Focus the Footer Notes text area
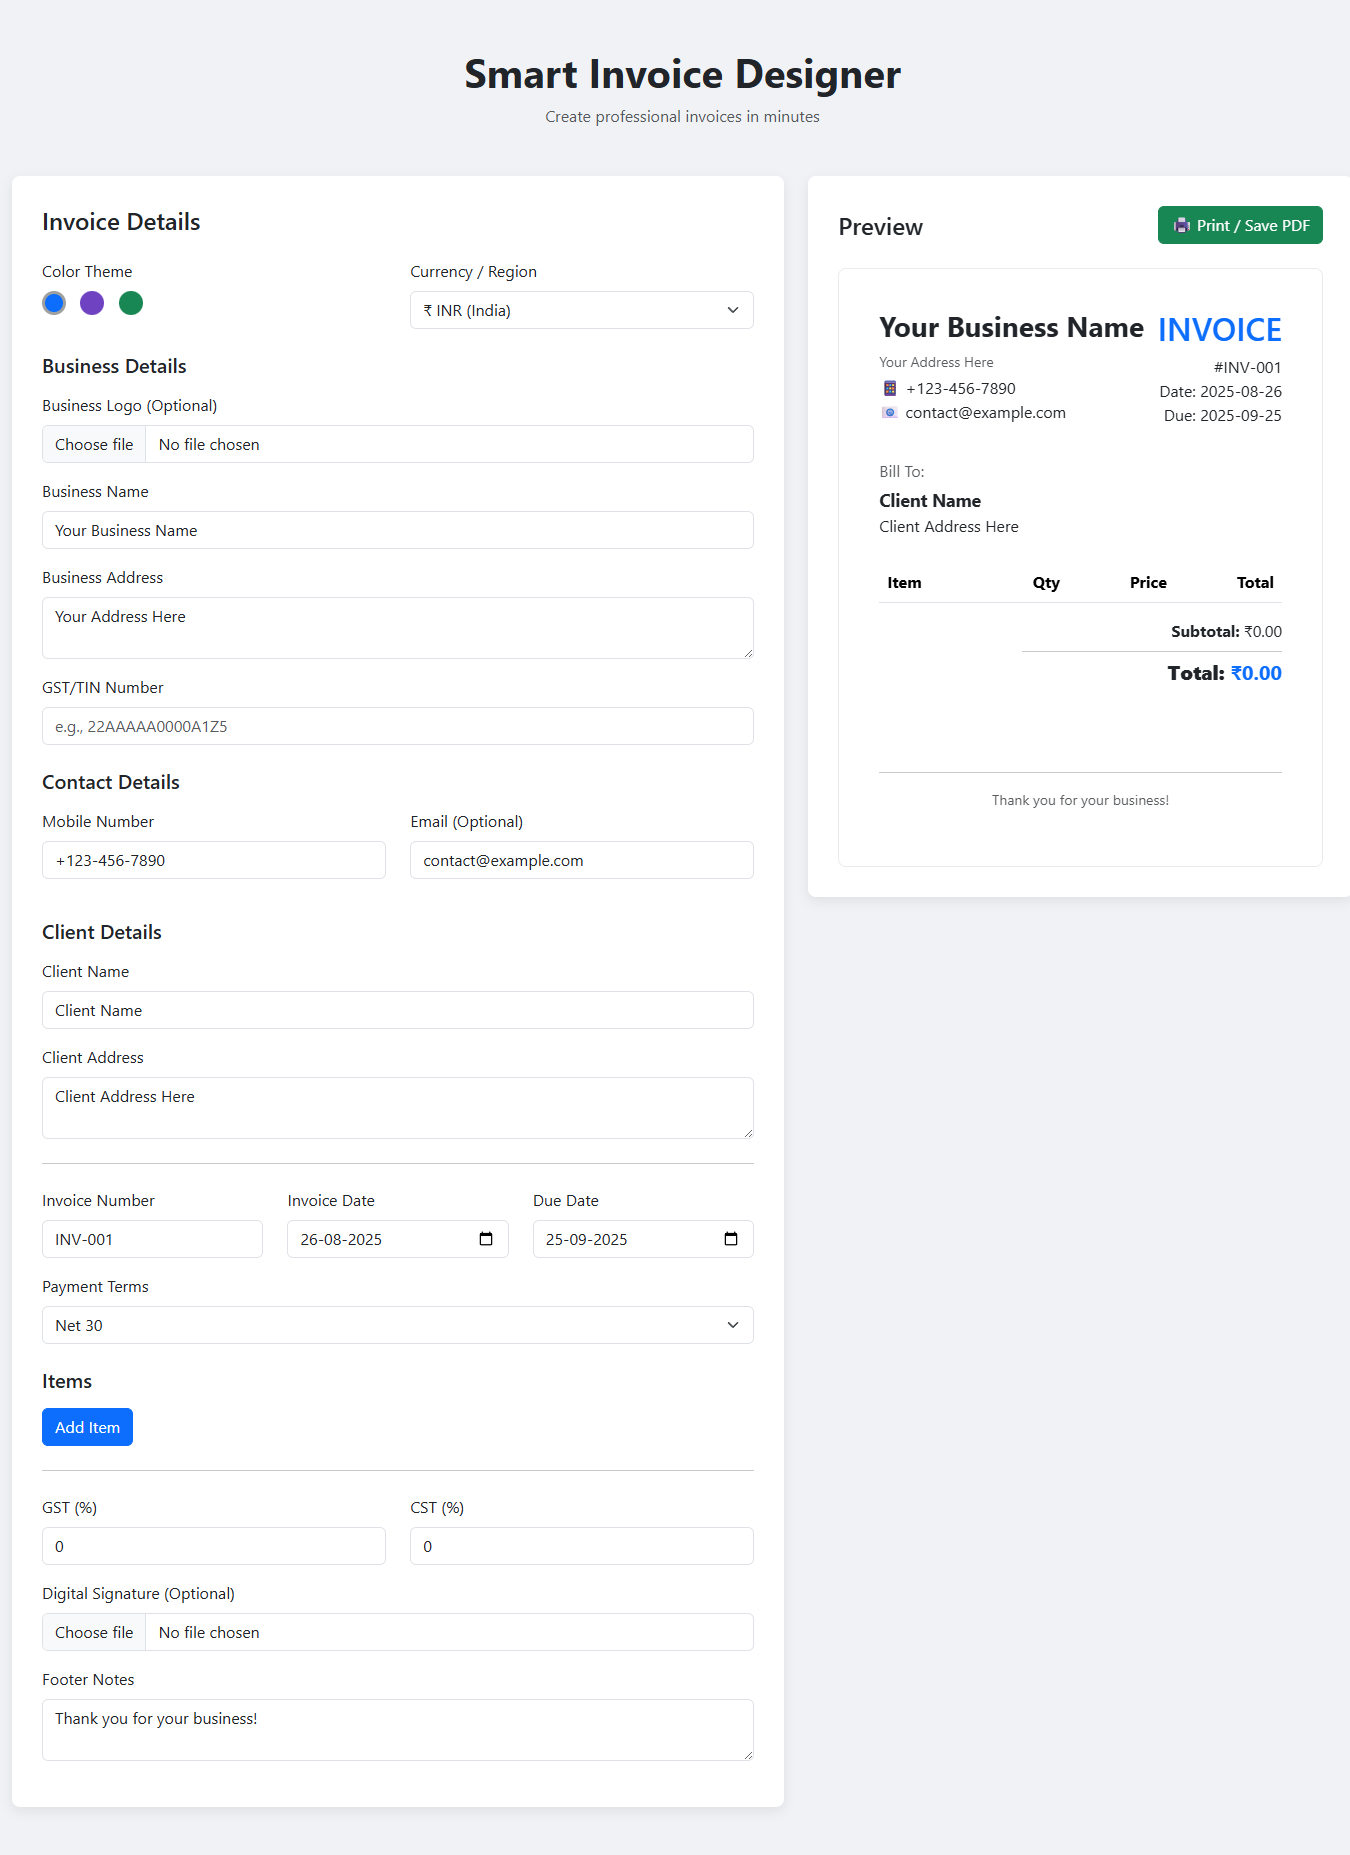Screen dimensions: 1350x1855 coord(398,1730)
